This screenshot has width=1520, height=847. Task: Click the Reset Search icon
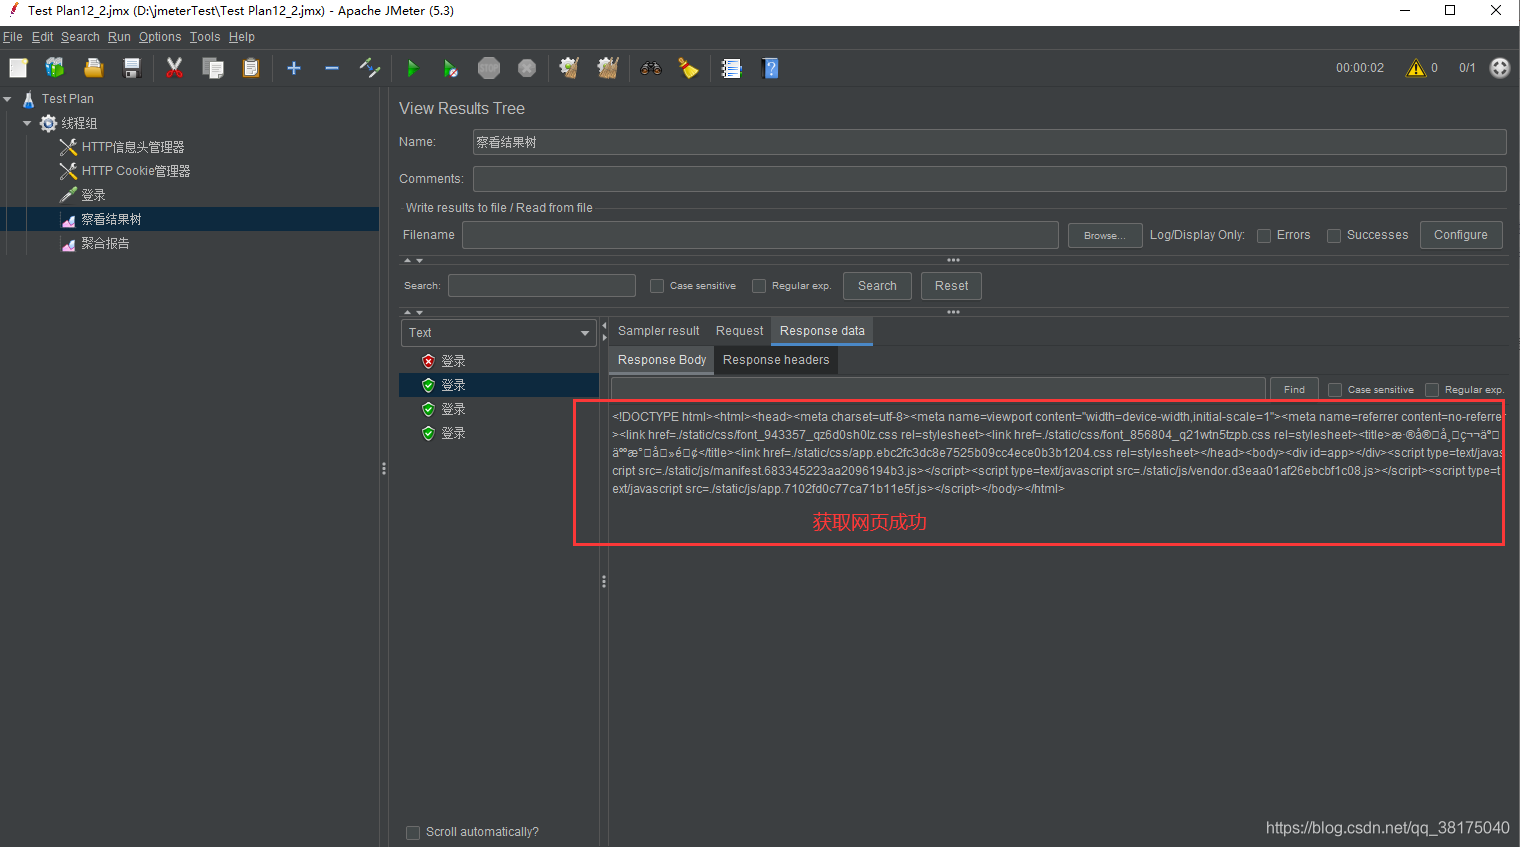pos(688,68)
